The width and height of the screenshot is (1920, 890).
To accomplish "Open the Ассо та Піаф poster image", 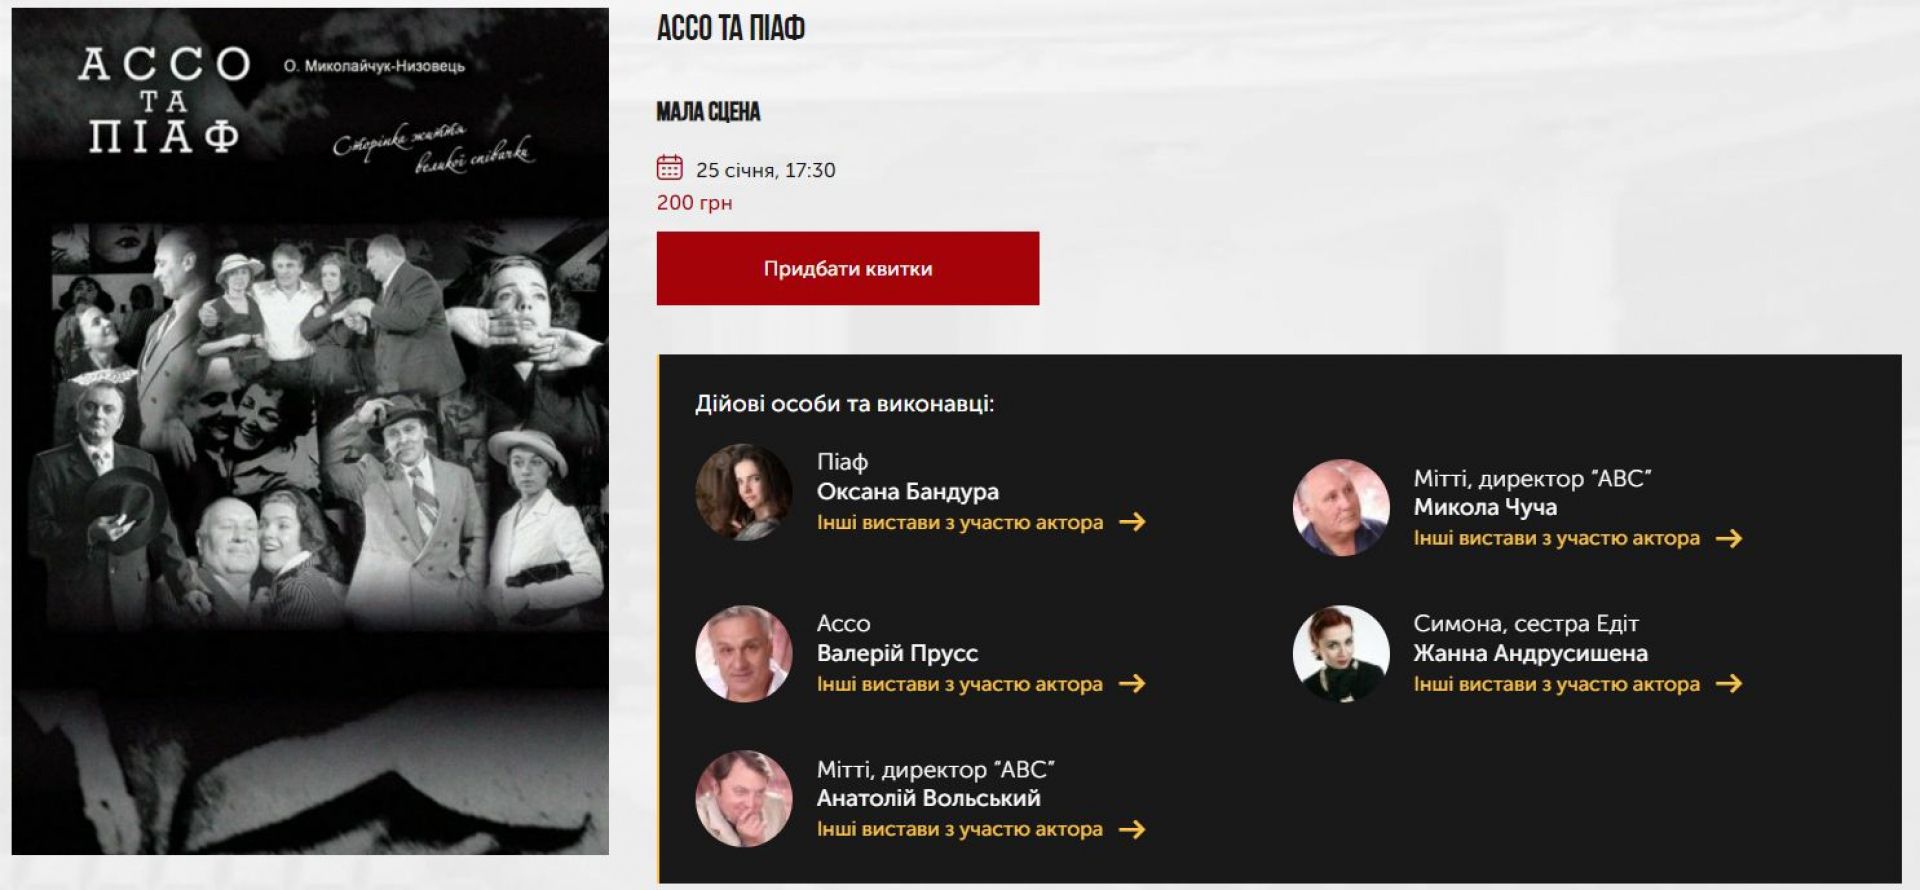I will (310, 431).
